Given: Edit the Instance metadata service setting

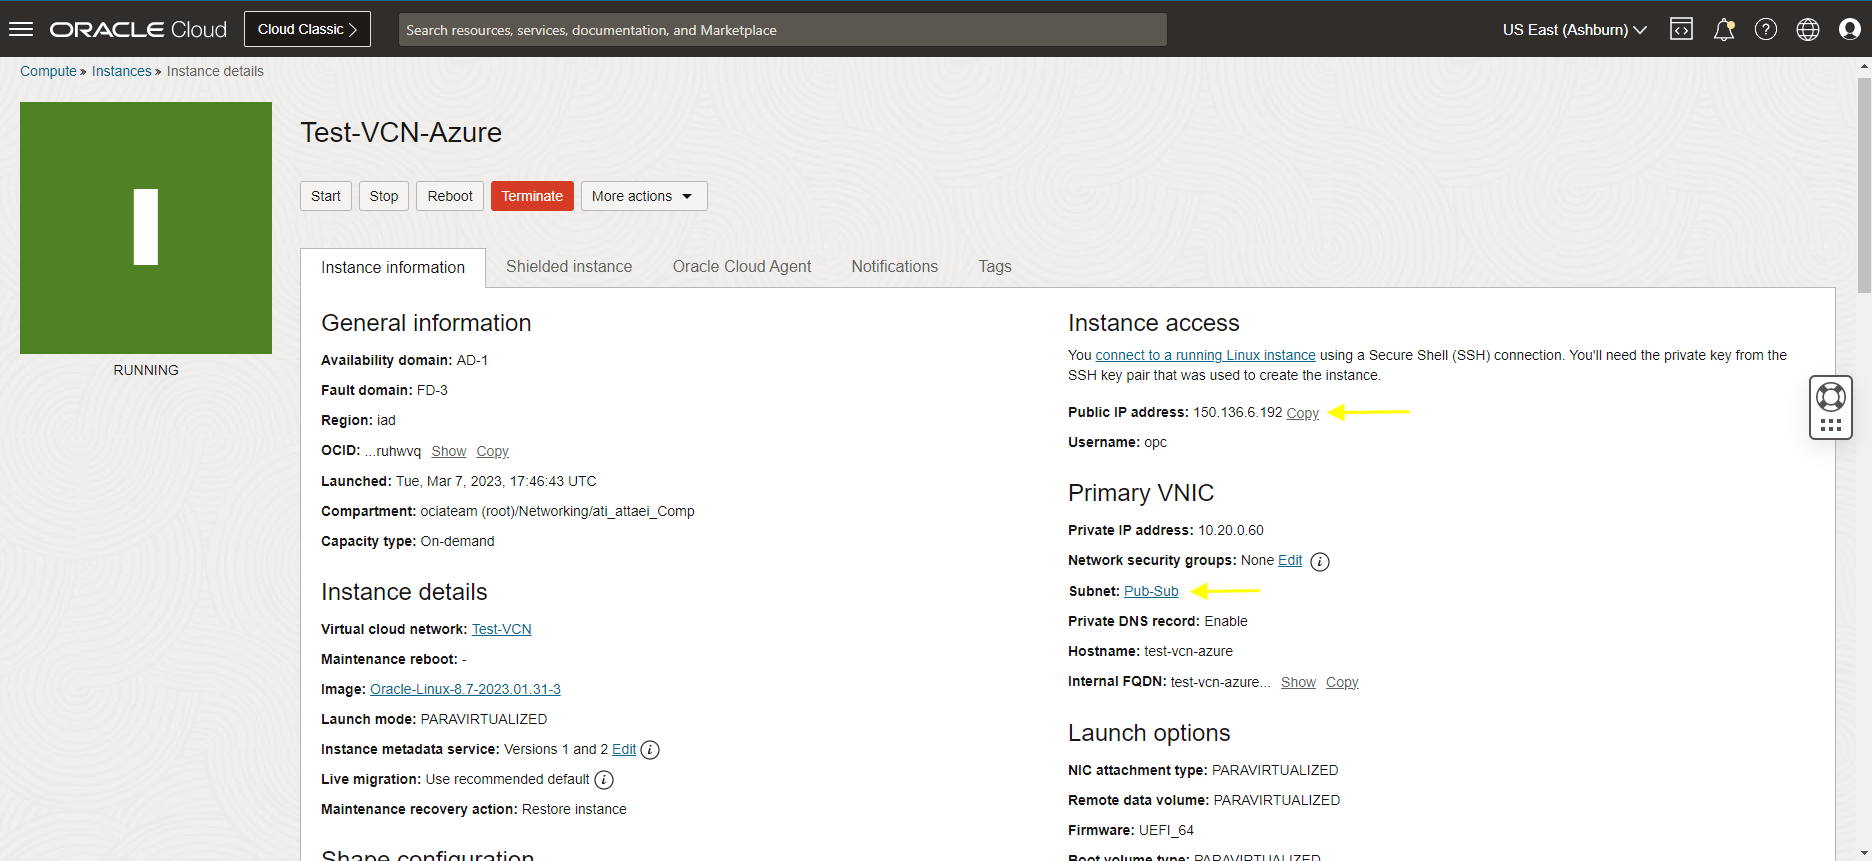Looking at the screenshot, I should [x=624, y=750].
